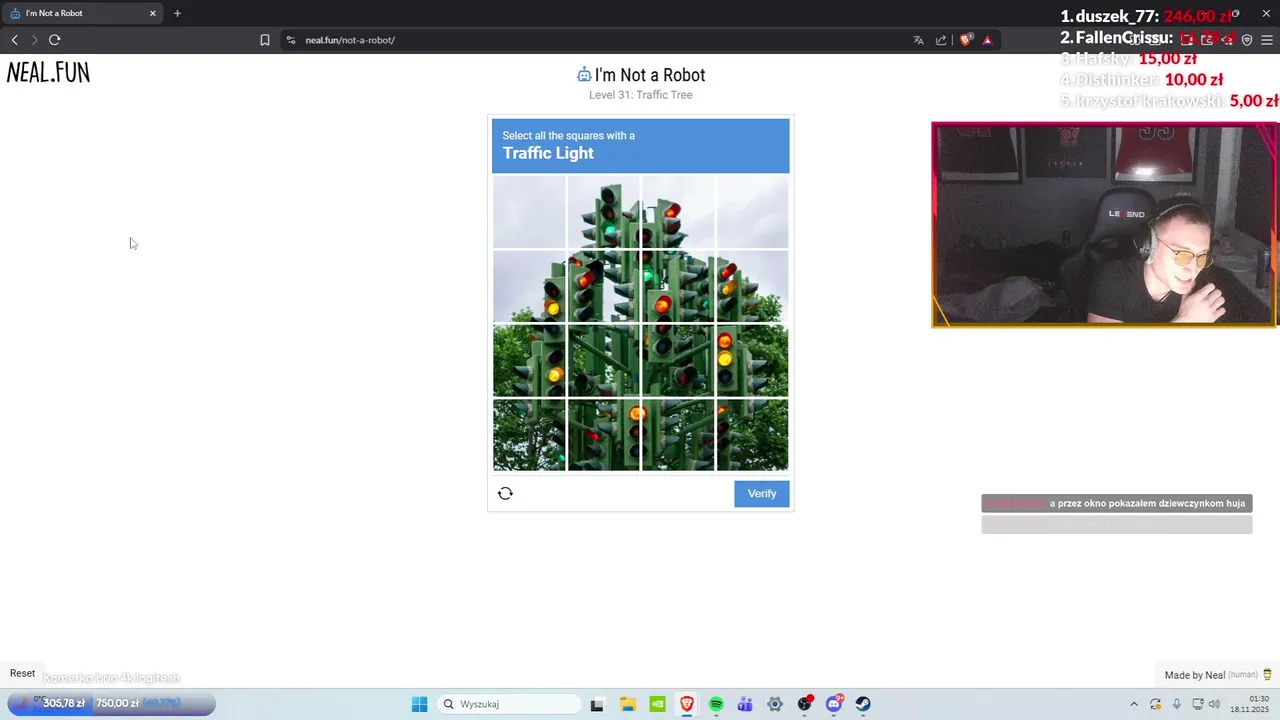Open Microsoft Teams from the taskbar
1280x720 pixels.
pos(745,704)
